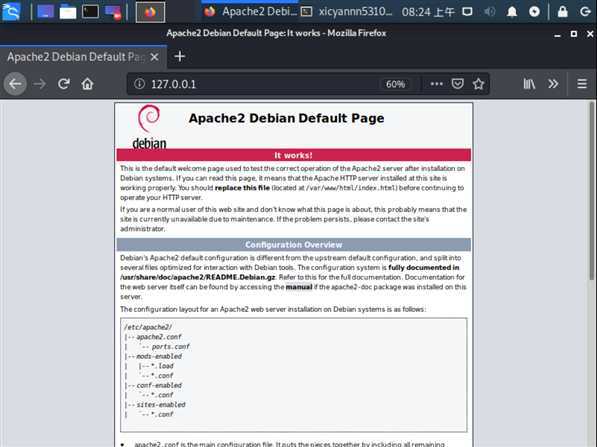Close the Apache2 Debian Default Page tab
The width and height of the screenshot is (597, 447).
[154, 57]
